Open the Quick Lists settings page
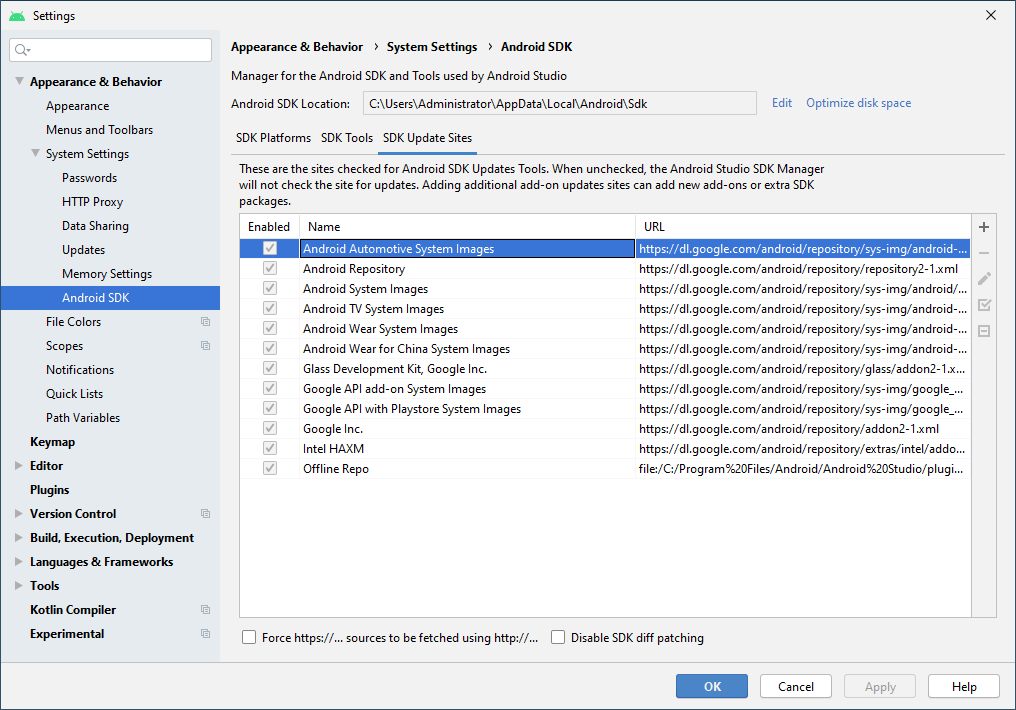The height and width of the screenshot is (710, 1016). [74, 393]
